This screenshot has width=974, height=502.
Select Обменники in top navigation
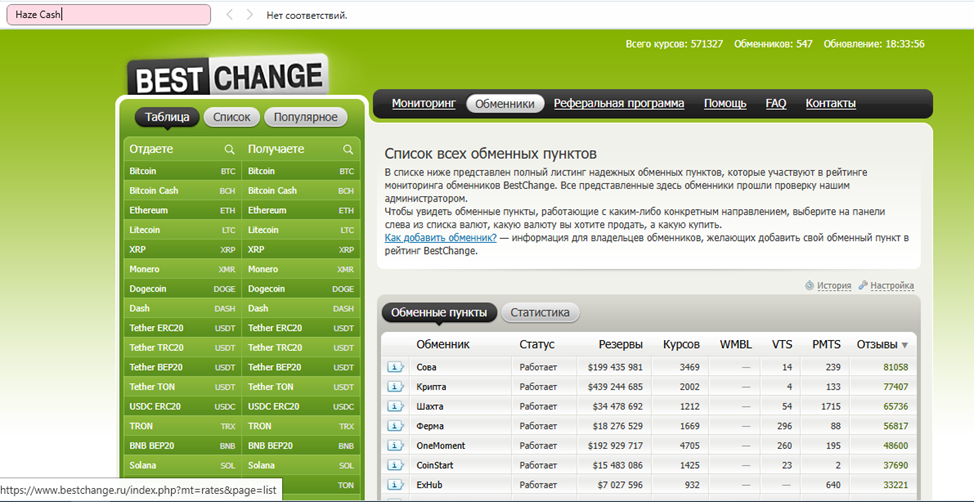coord(505,104)
